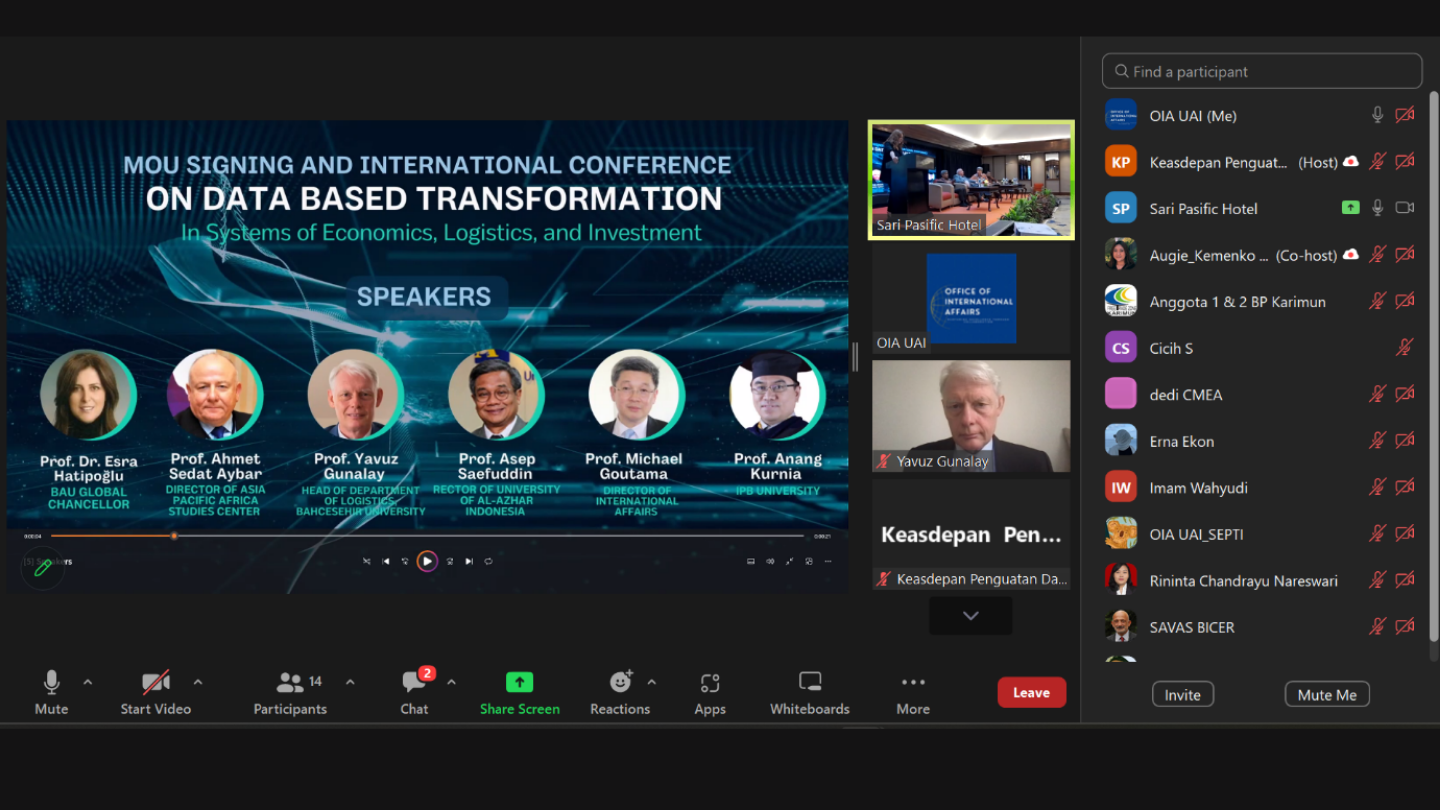Click muted mic icon for Cicih S
Viewport: 1440px width, 810px height.
point(1405,348)
